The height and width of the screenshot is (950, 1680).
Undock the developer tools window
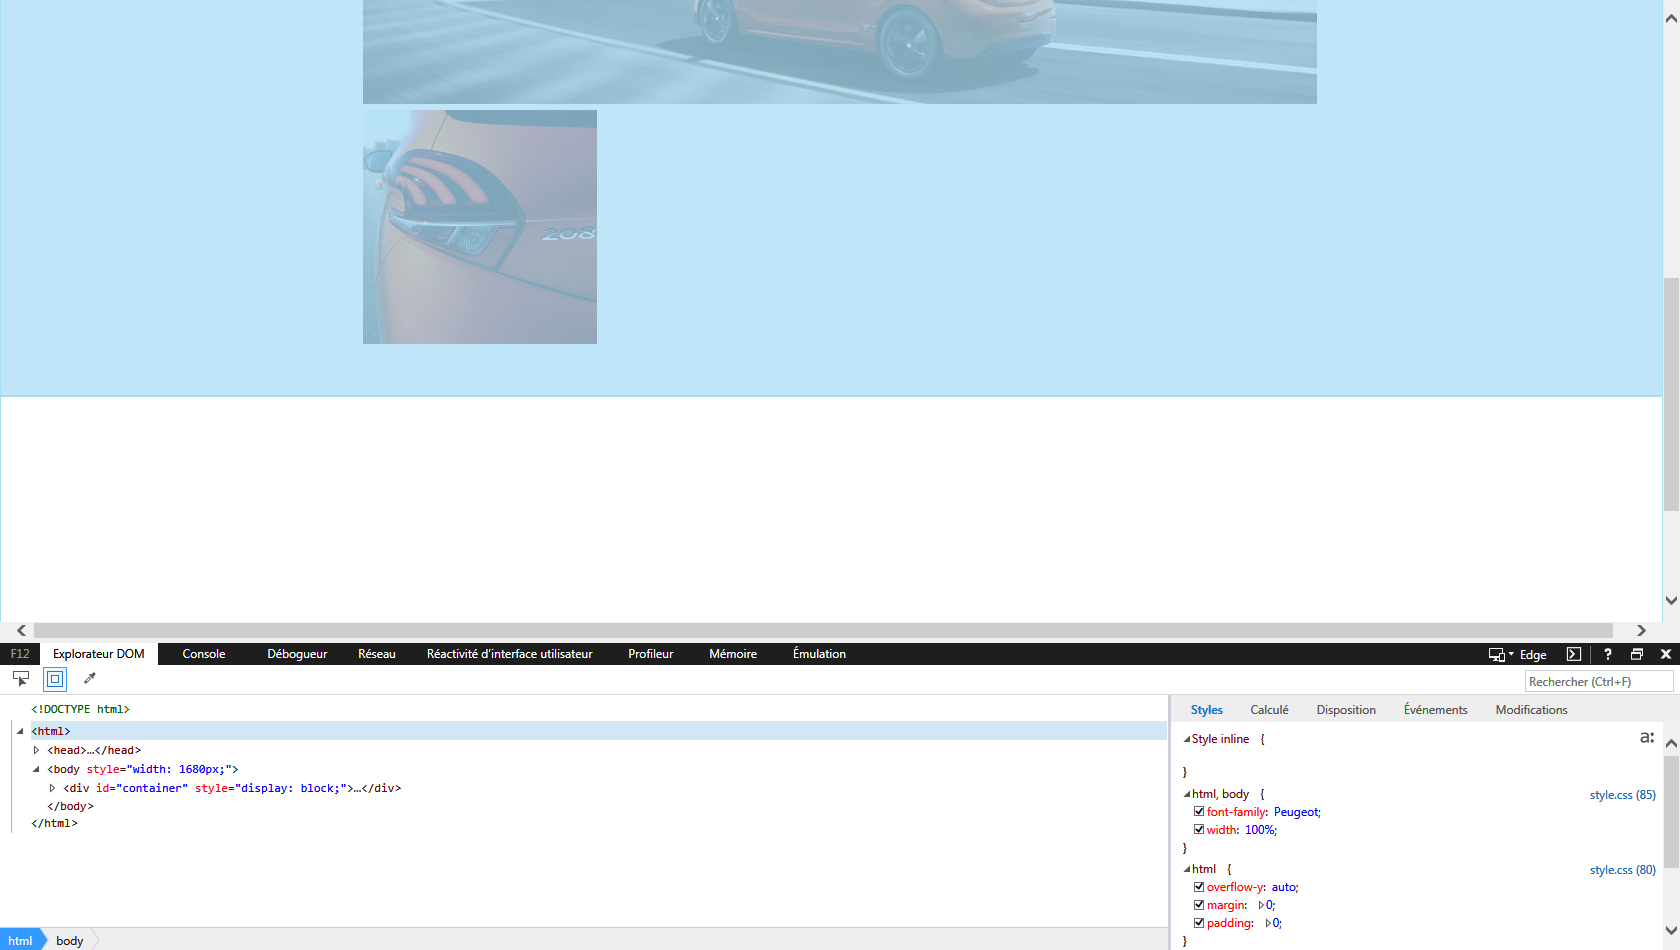(x=1637, y=654)
